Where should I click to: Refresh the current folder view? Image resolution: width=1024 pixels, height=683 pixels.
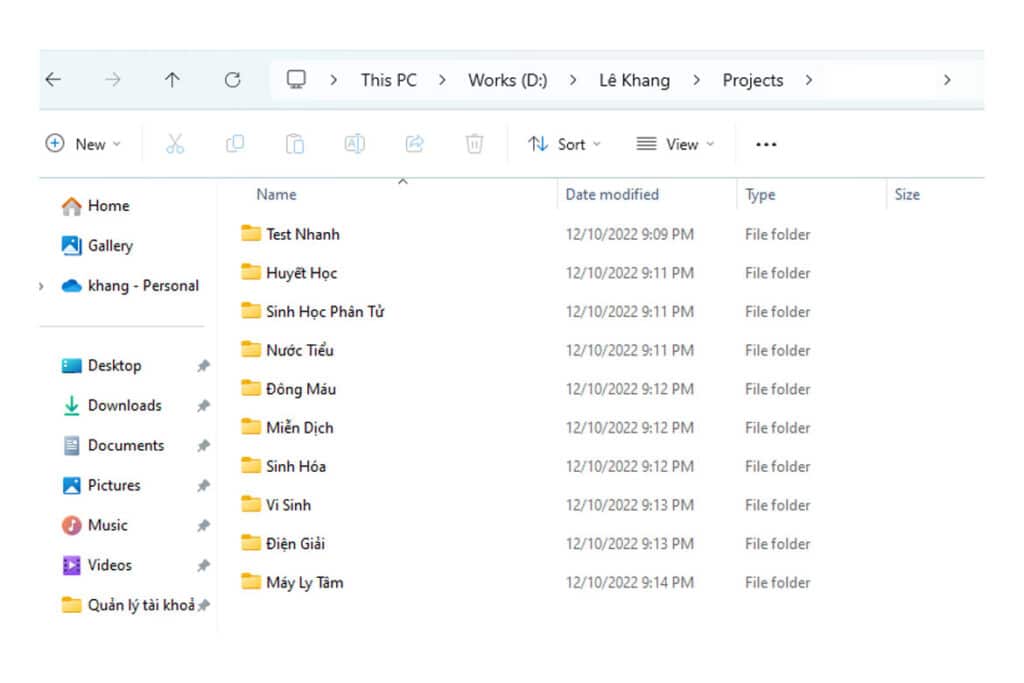tap(232, 80)
